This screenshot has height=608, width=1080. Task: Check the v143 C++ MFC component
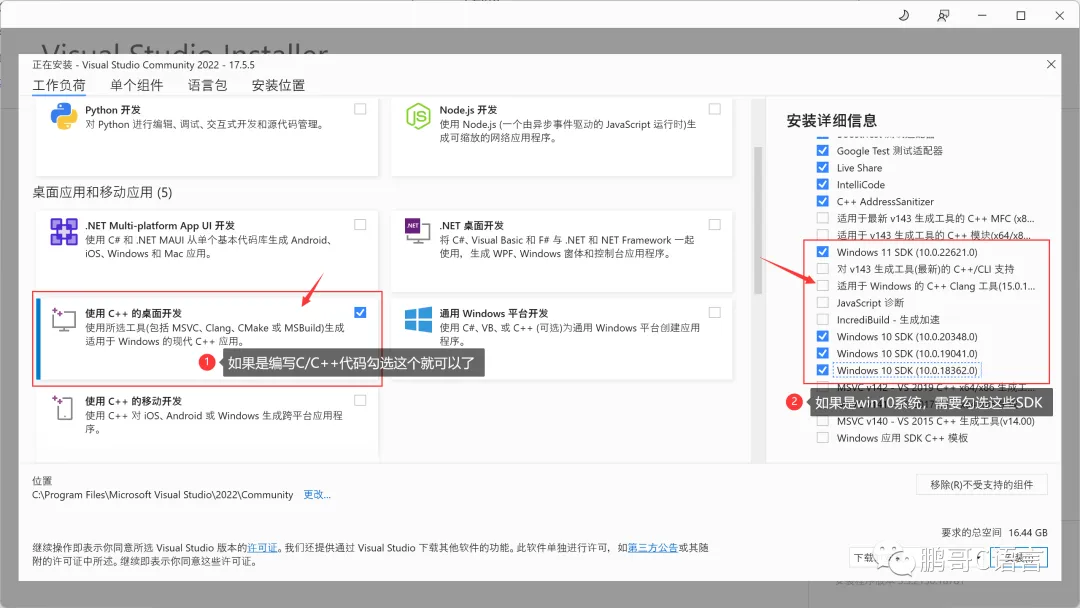pos(822,218)
